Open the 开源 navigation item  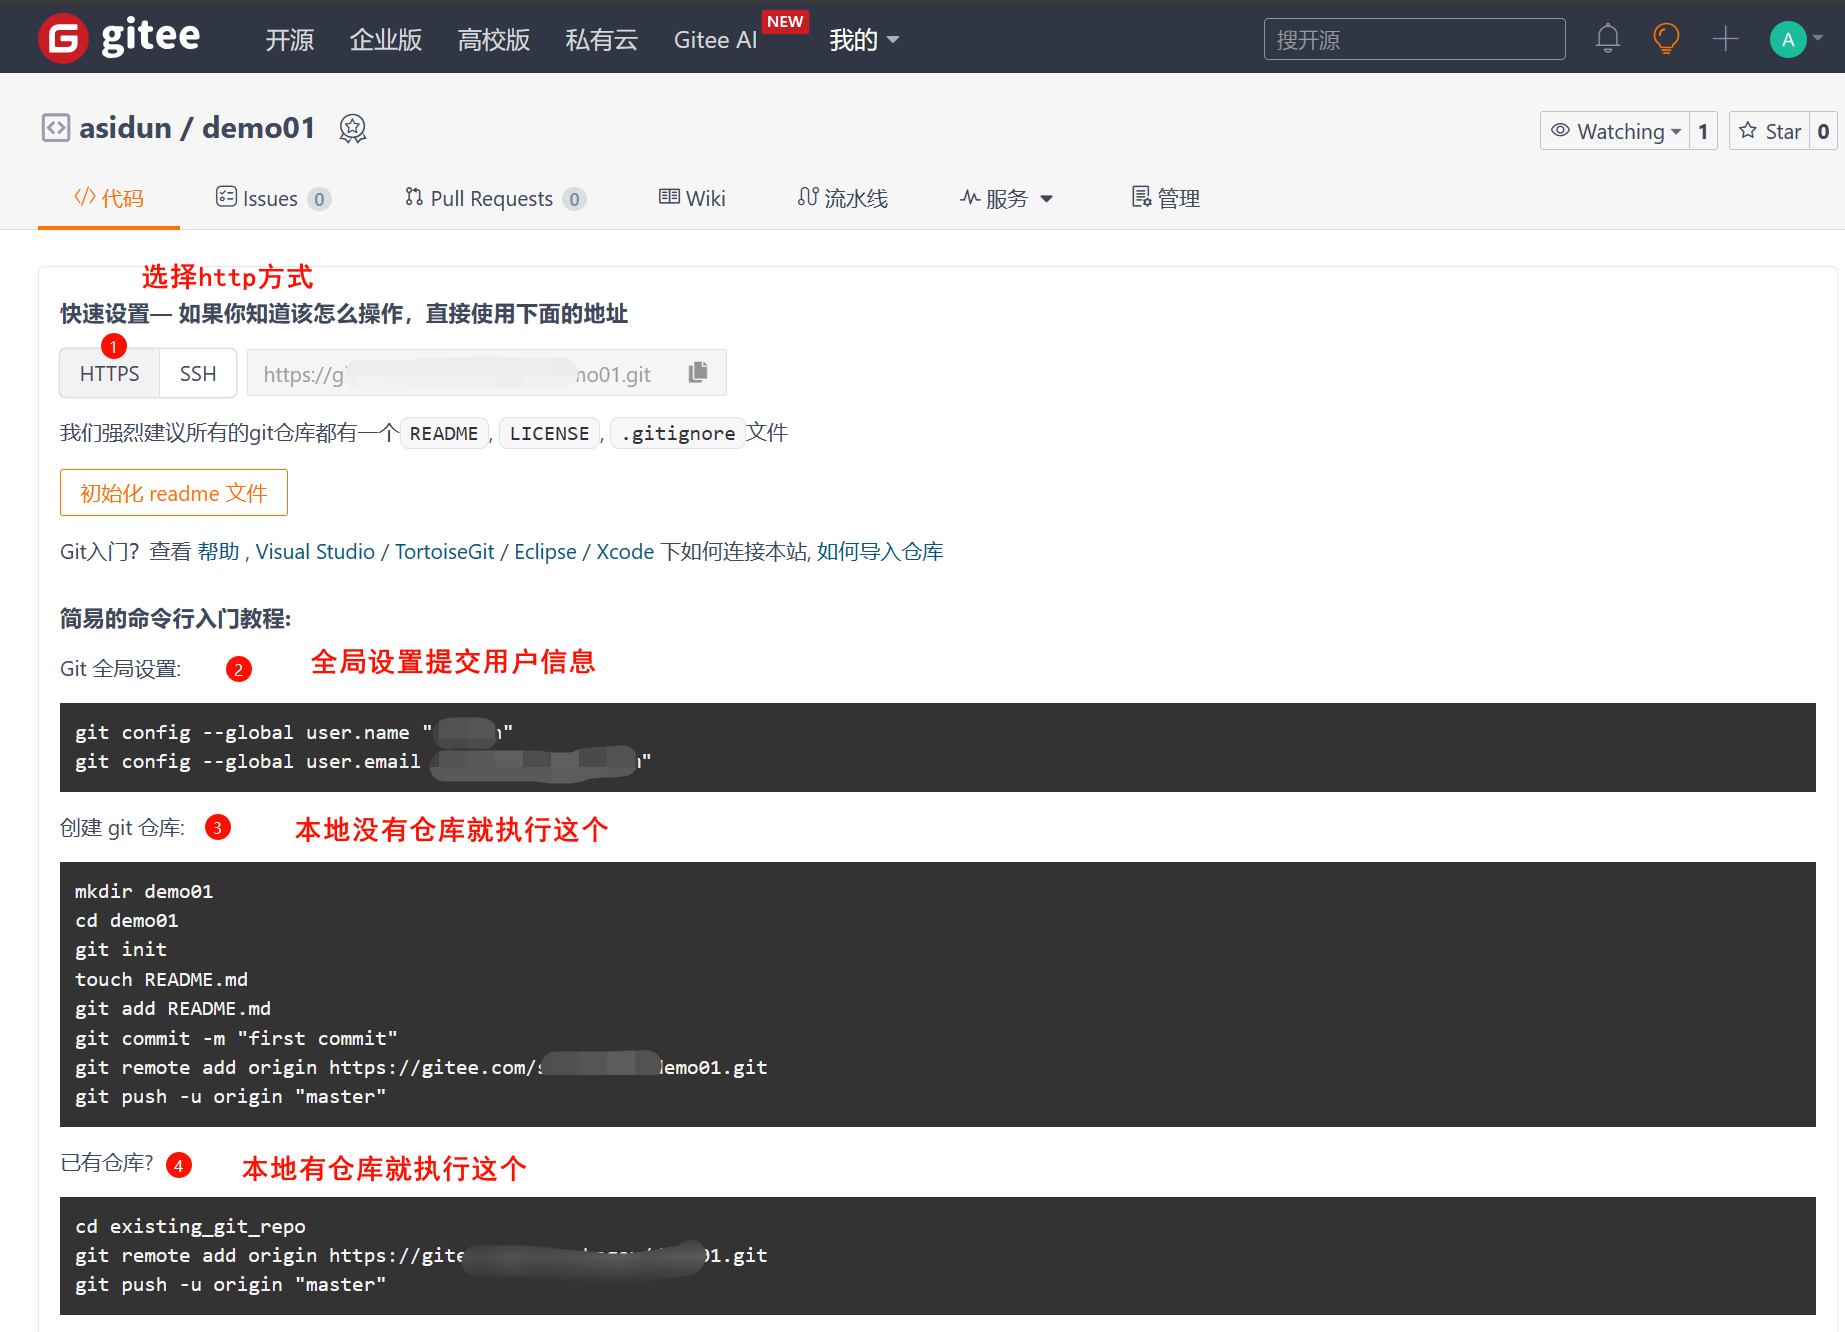coord(290,40)
